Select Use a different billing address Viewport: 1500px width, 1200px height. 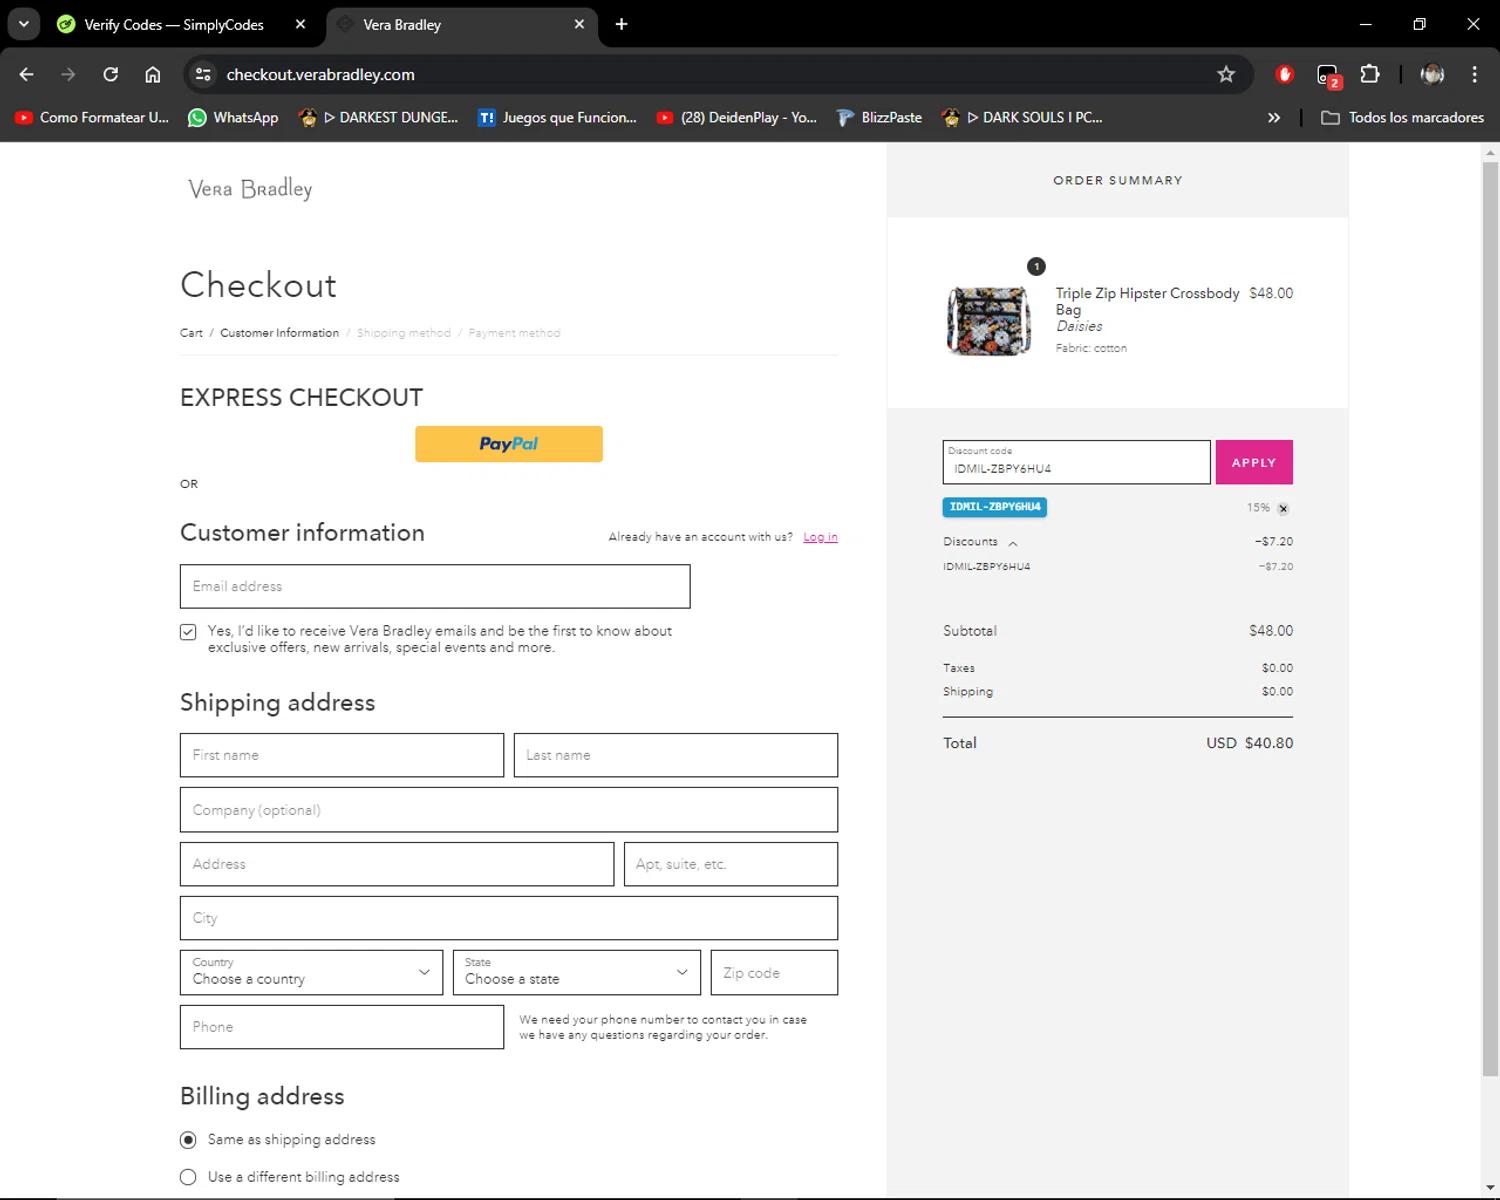[x=188, y=1177]
